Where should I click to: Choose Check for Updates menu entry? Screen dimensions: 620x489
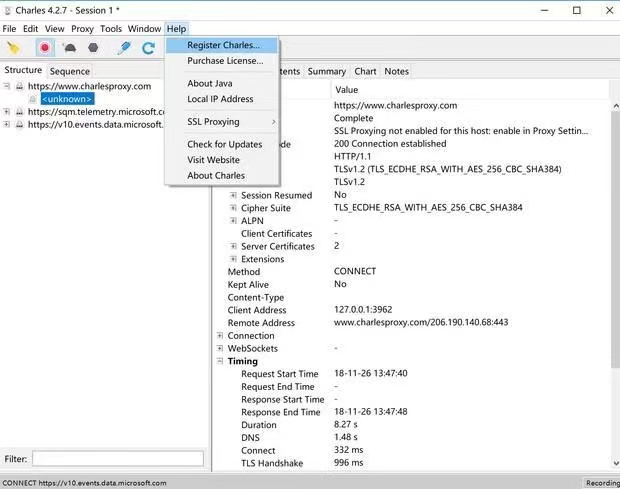coord(223,144)
